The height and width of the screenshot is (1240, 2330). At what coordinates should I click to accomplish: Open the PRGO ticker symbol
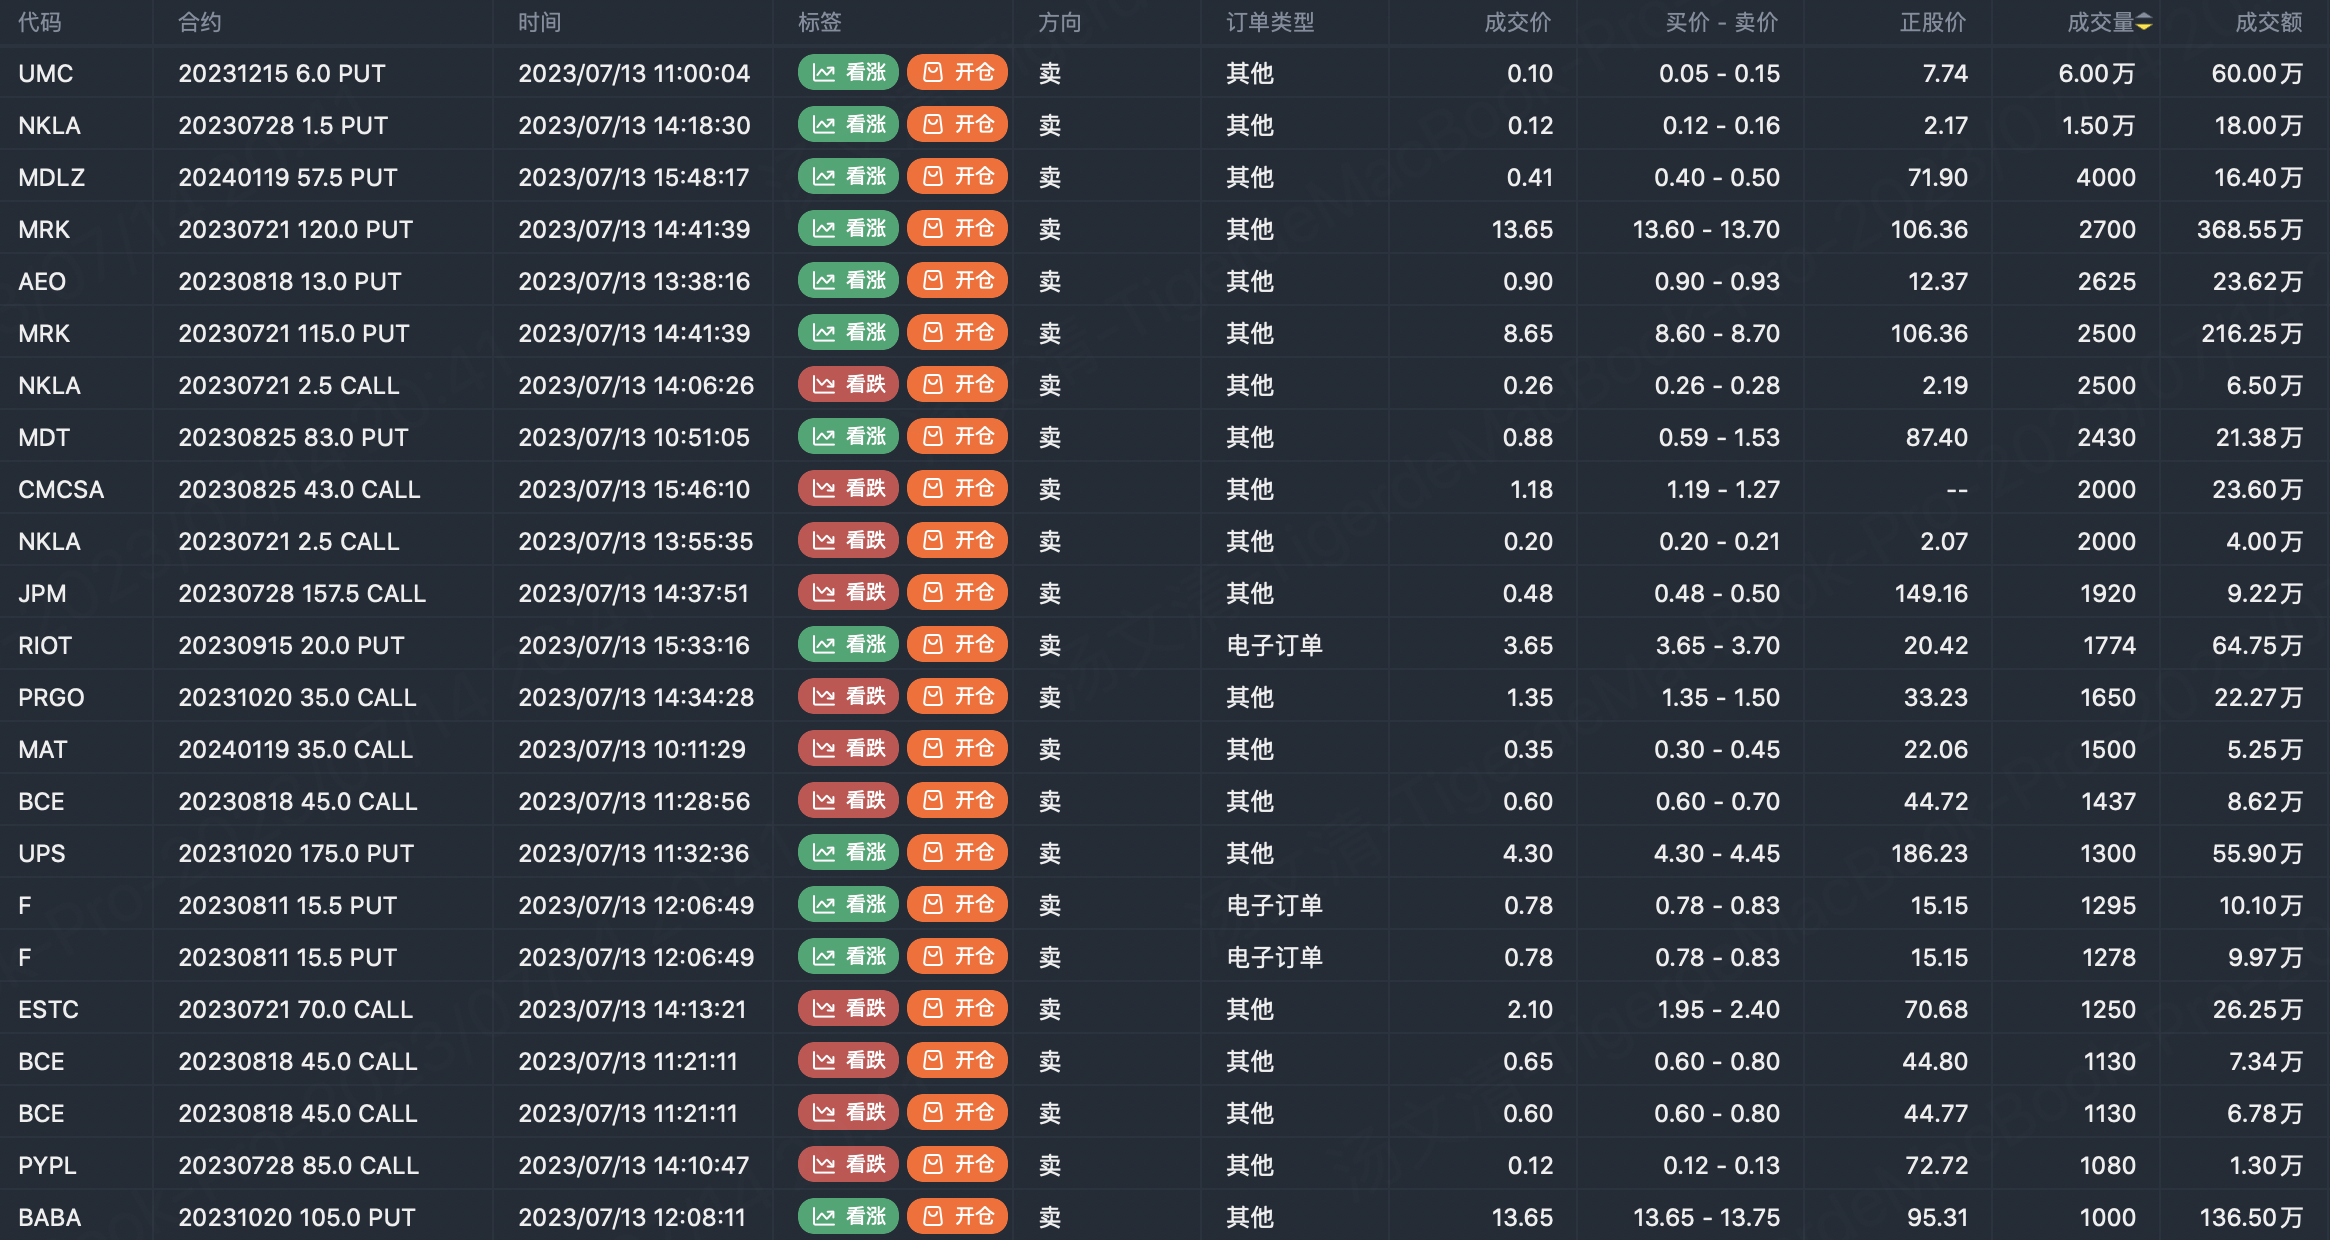pos(52,698)
